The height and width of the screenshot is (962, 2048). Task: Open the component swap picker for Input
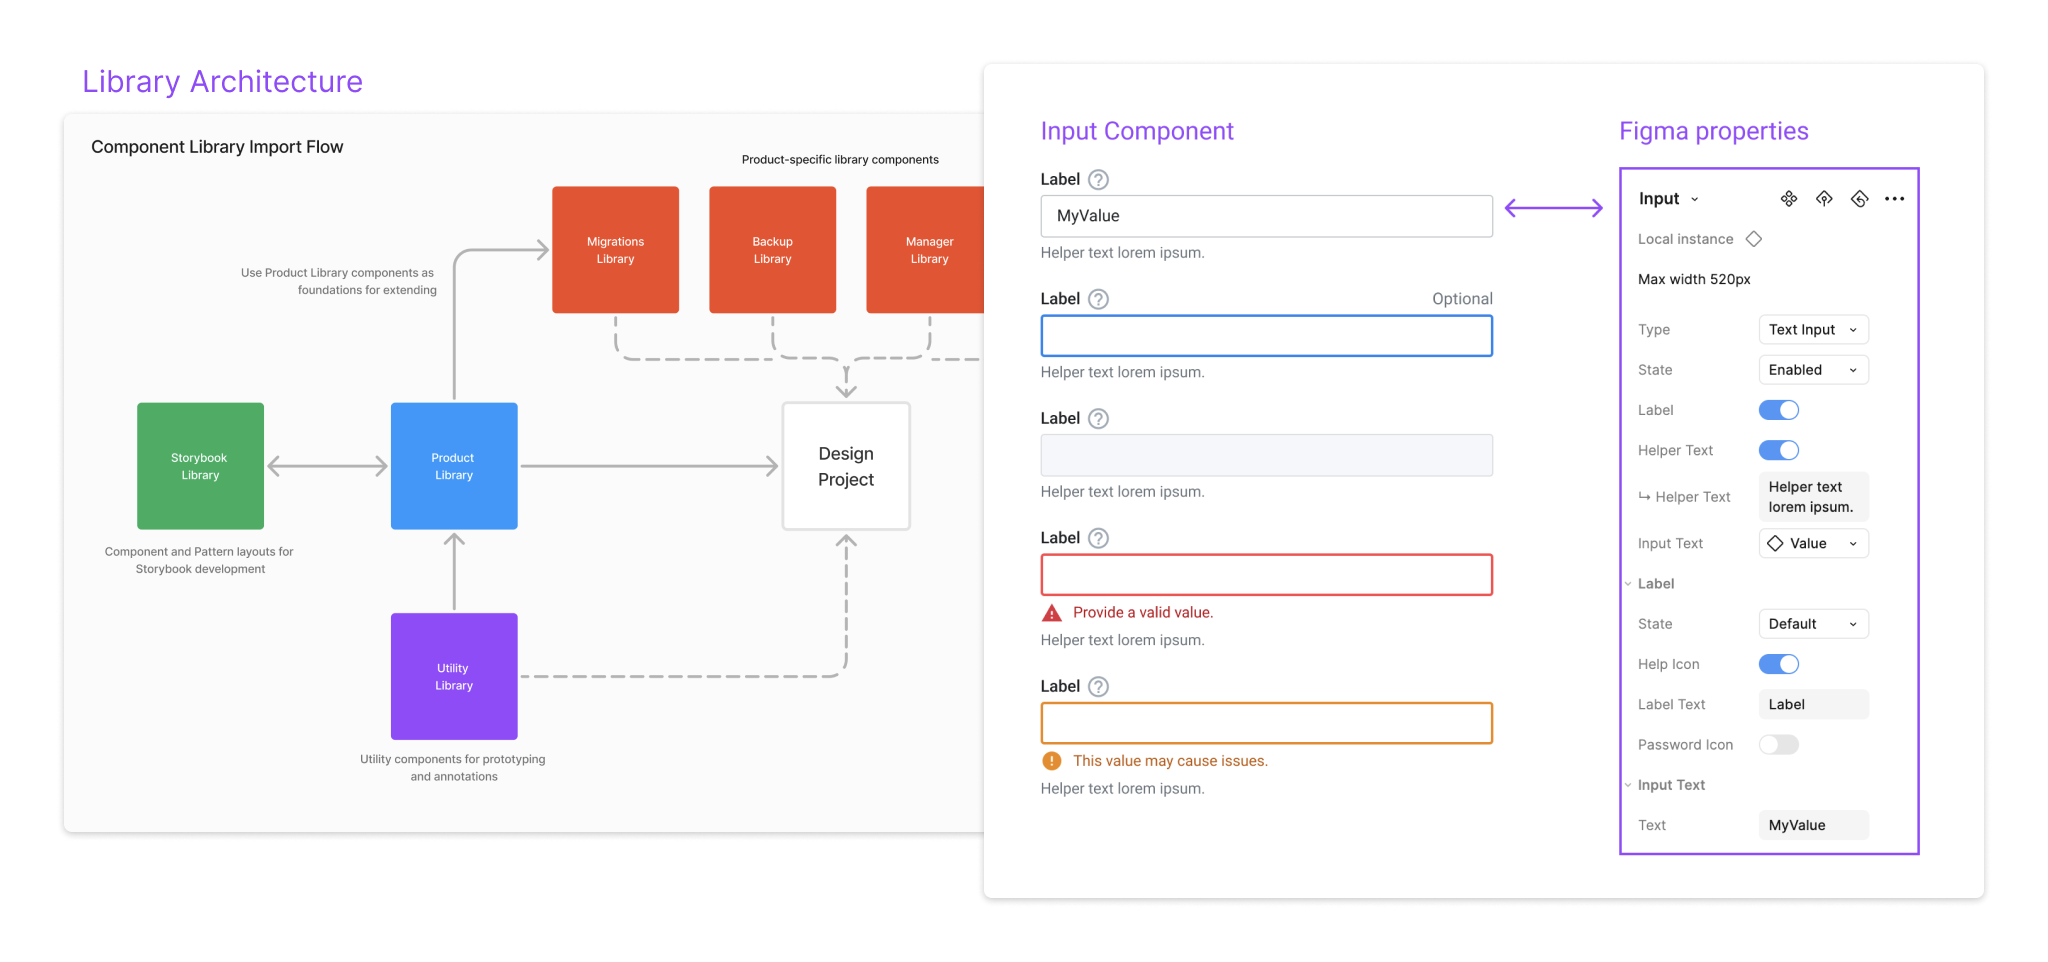[x=1788, y=199]
